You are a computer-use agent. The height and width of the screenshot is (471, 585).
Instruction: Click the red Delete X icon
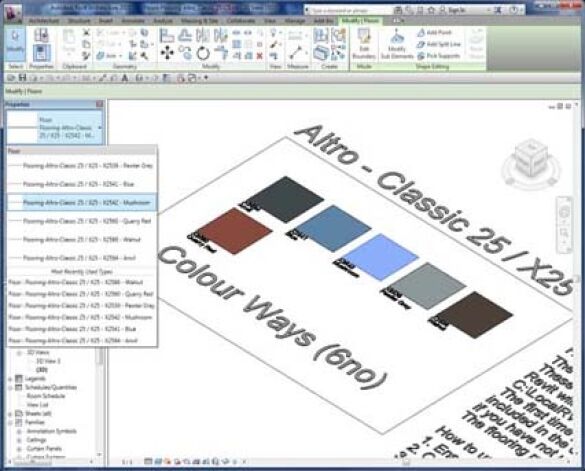(x=260, y=56)
